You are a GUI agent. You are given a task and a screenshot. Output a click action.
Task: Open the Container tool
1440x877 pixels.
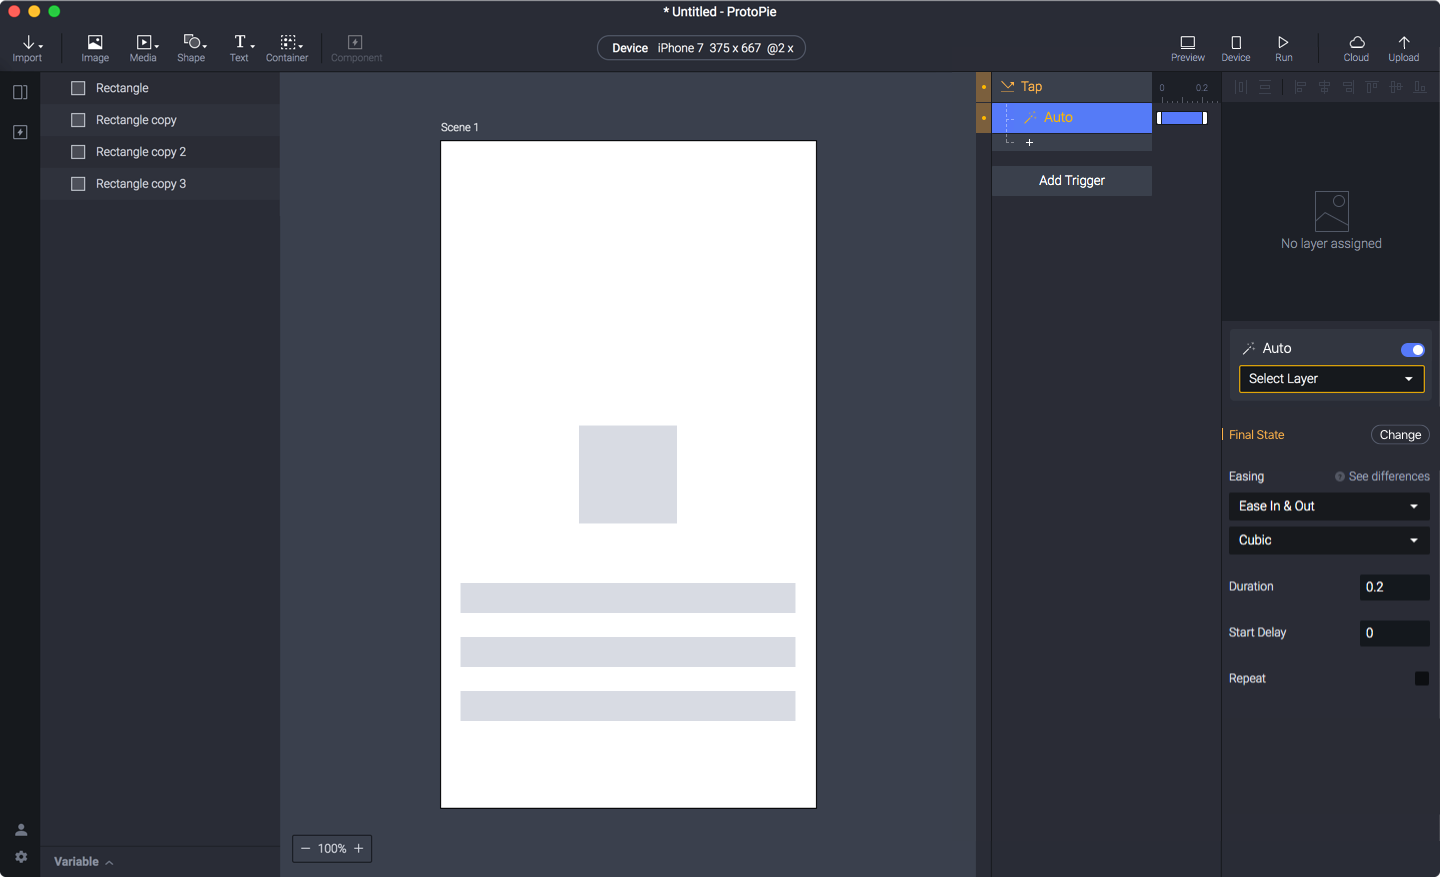point(288,47)
